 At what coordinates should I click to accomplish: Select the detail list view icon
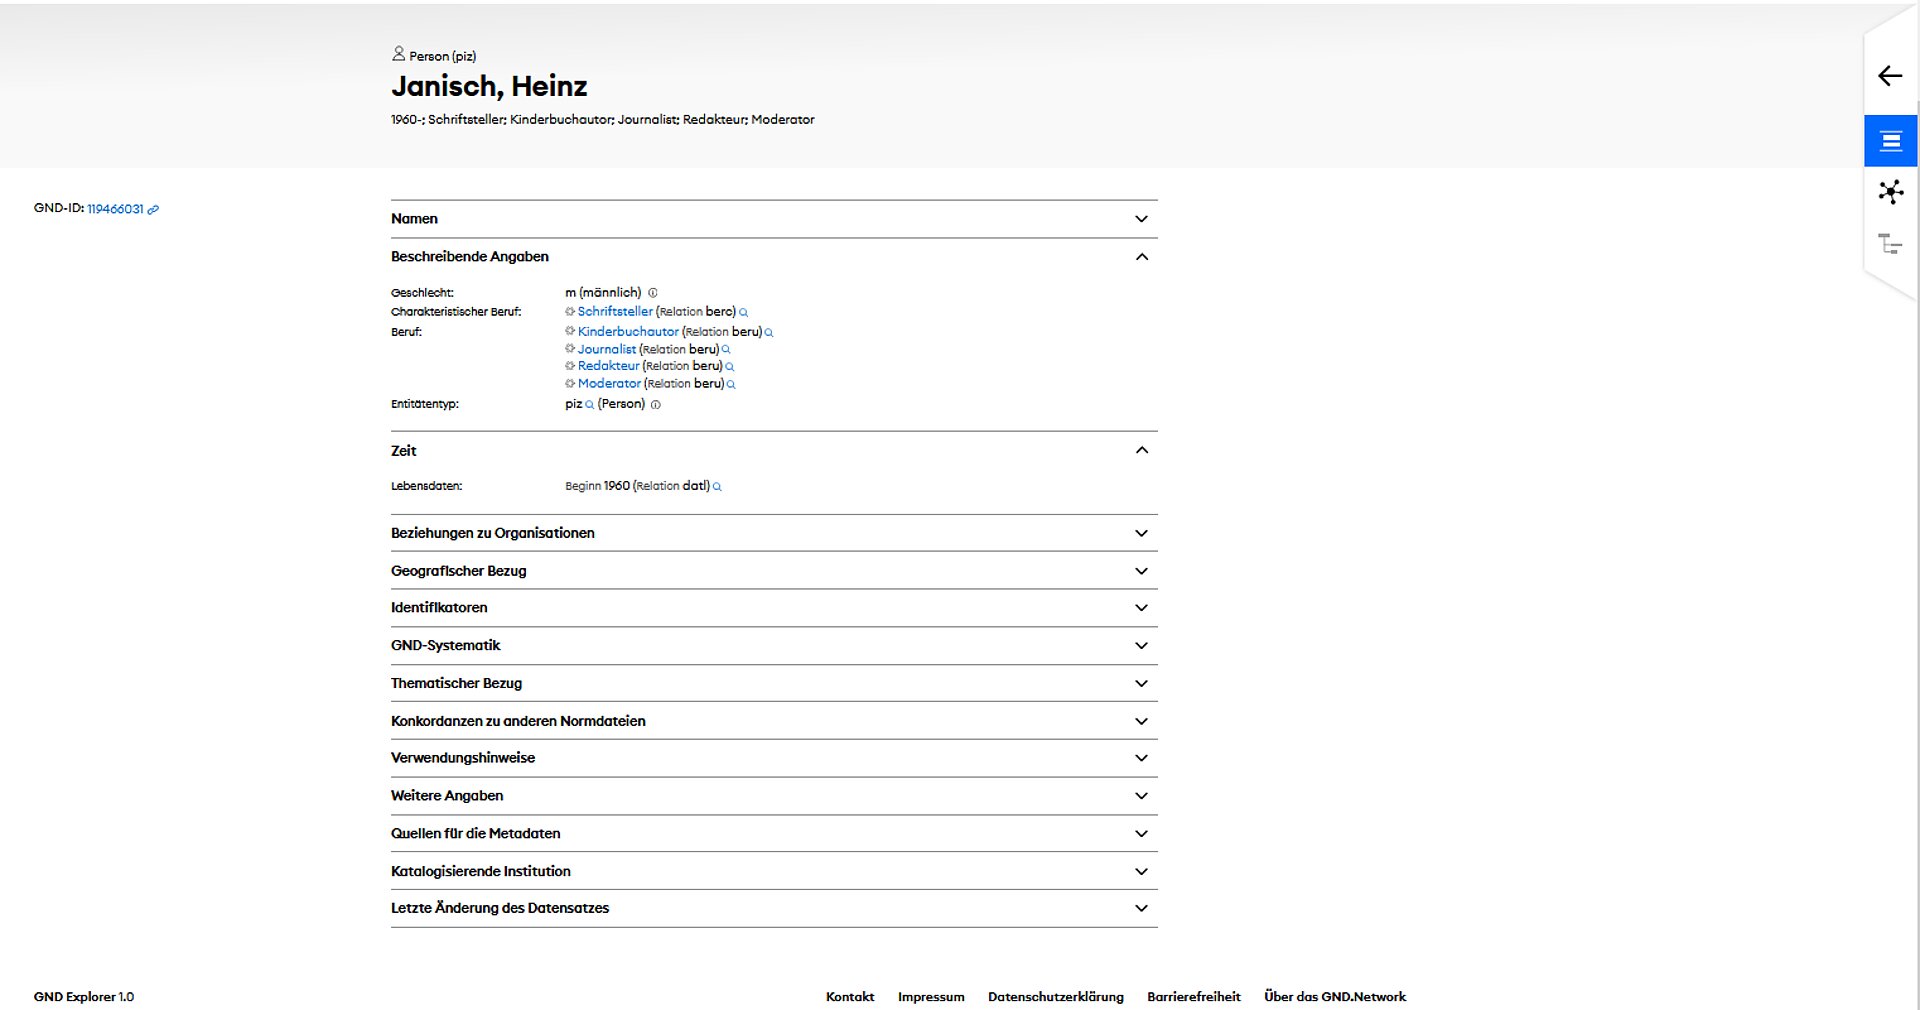pyautogui.click(x=1890, y=141)
